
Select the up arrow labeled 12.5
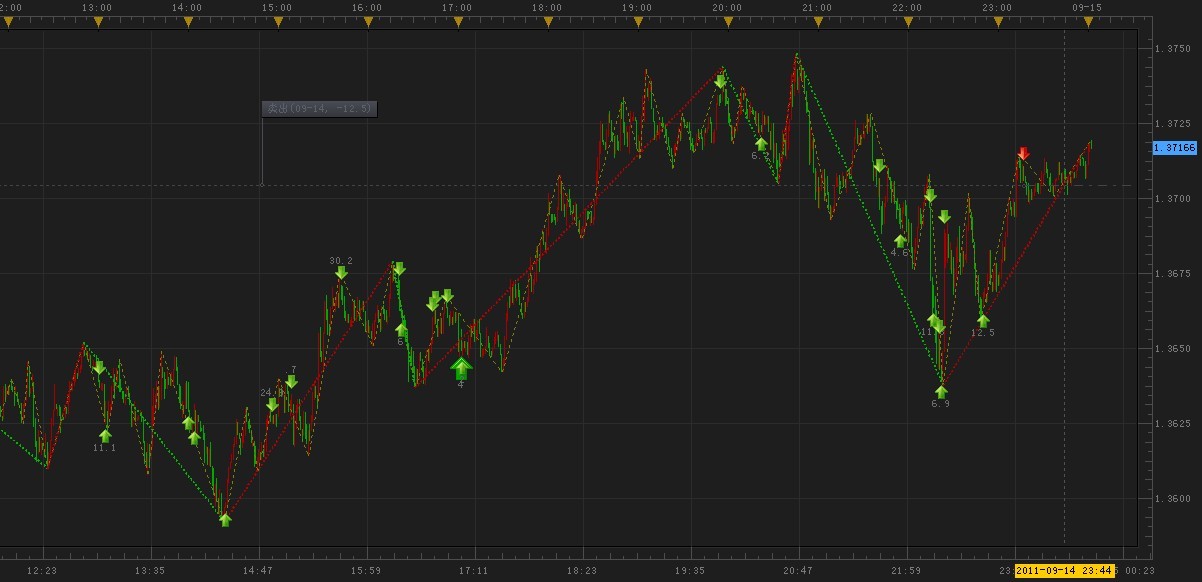(x=983, y=321)
